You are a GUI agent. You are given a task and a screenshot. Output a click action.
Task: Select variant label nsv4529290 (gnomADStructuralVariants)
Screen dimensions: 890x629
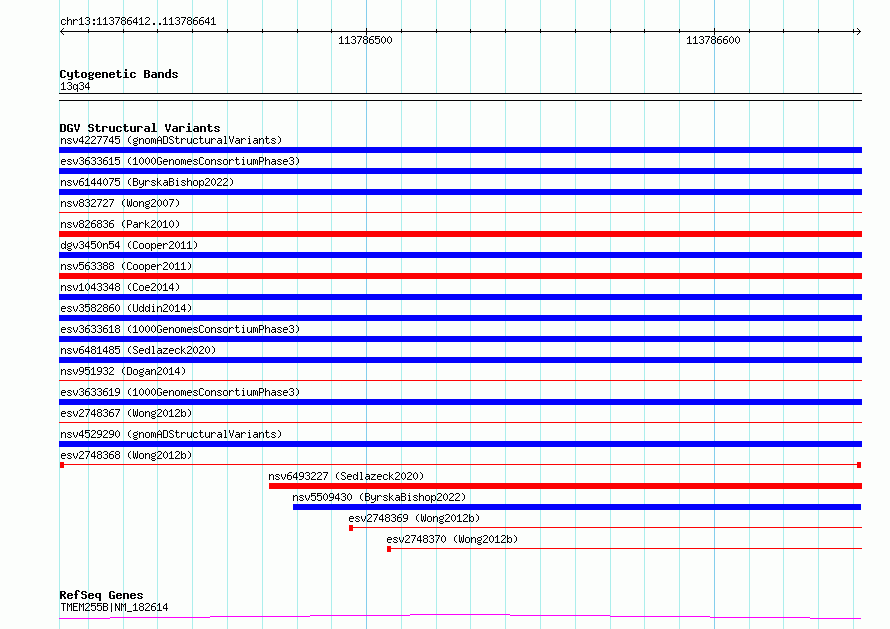(171, 434)
